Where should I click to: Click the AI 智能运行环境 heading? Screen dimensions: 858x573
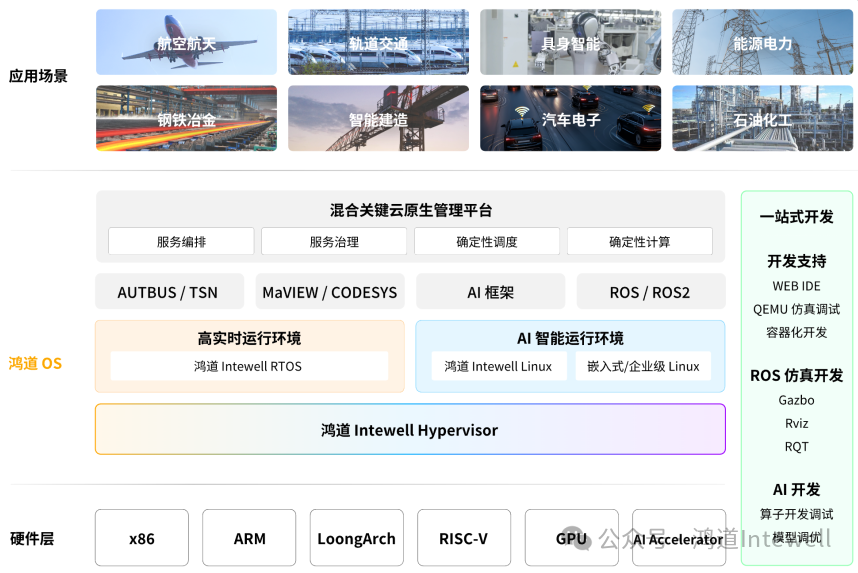570,338
